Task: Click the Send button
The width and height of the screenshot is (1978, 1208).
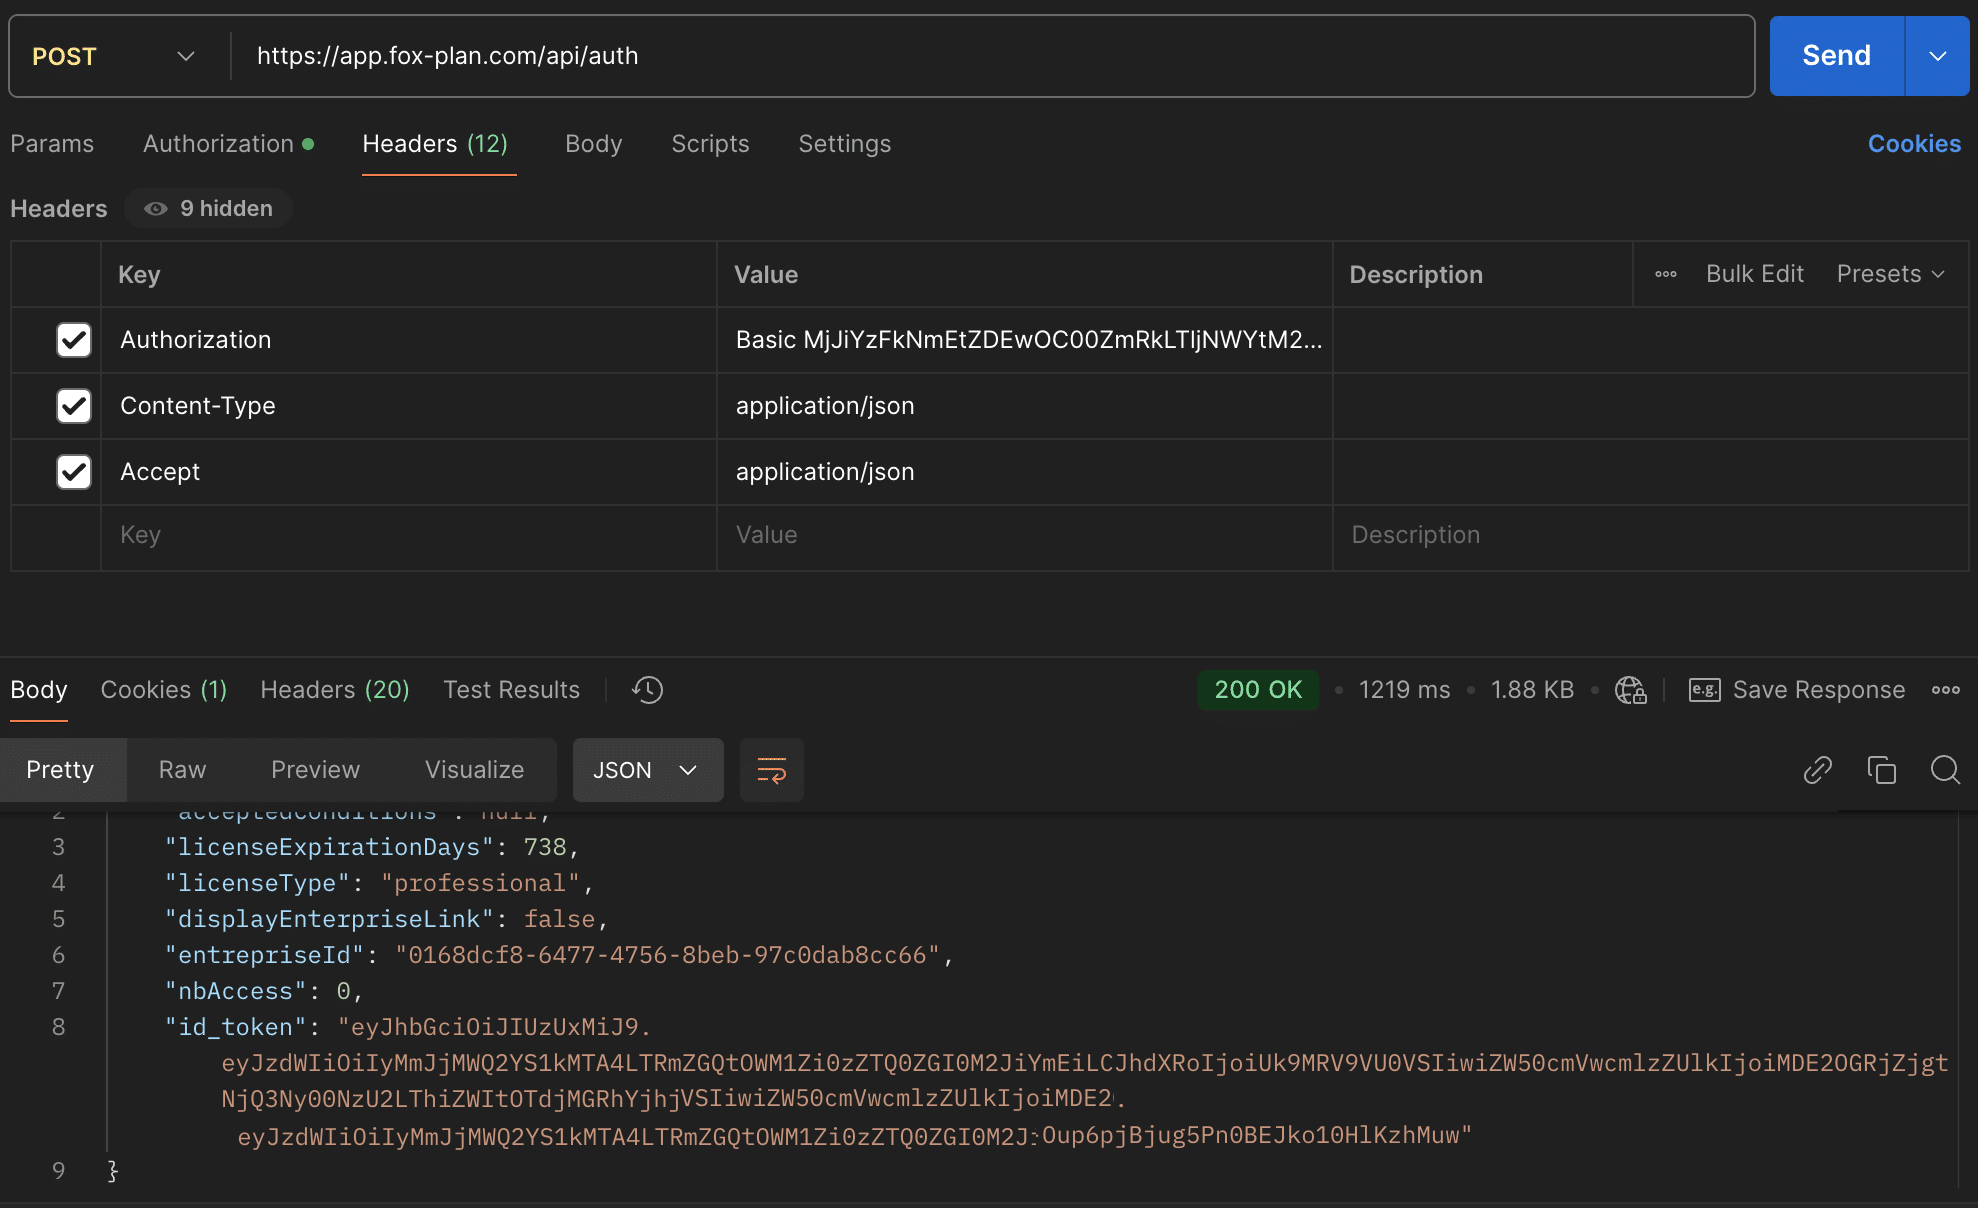Action: [x=1837, y=56]
